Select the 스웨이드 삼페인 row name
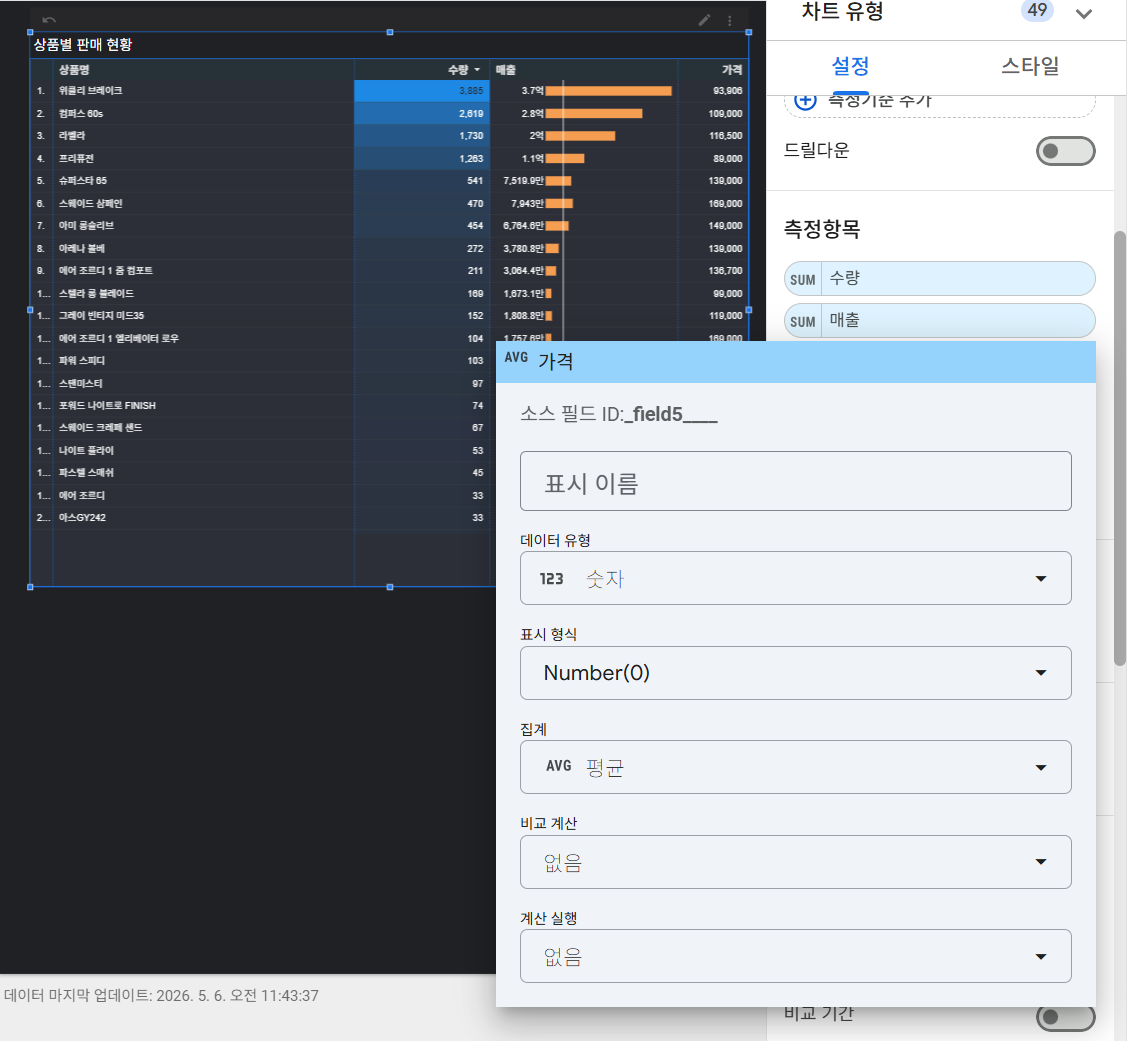1127x1041 pixels. [x=91, y=203]
